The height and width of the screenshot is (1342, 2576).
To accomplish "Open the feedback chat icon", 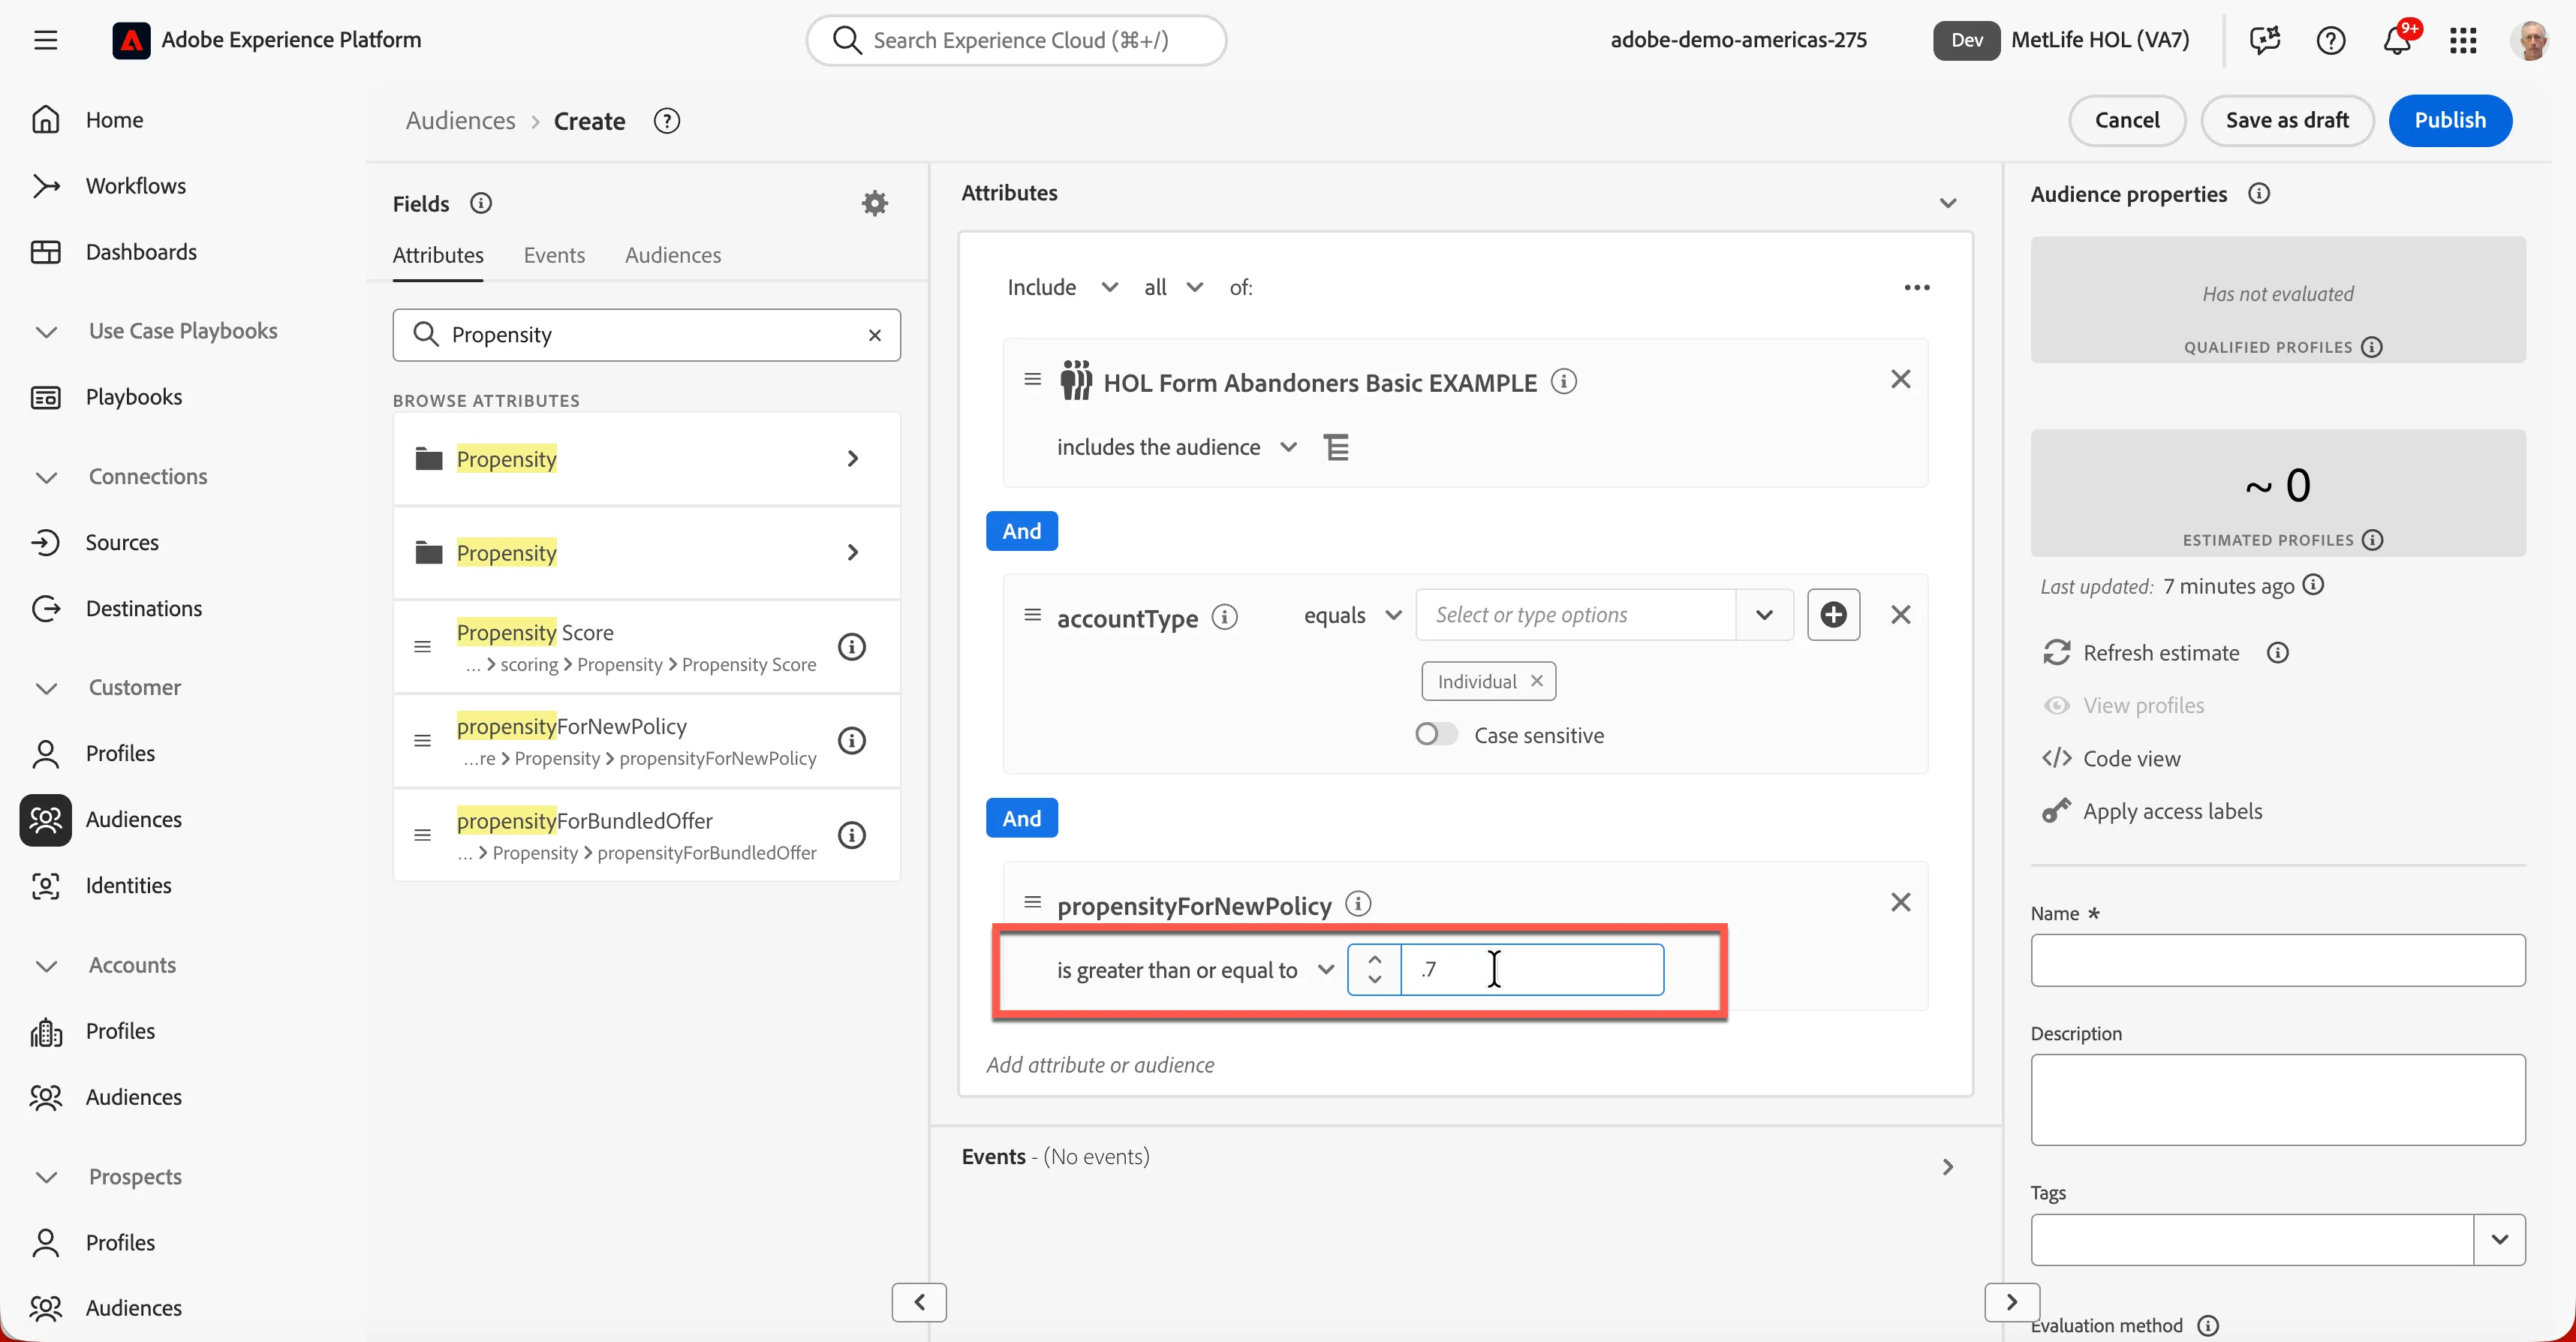I will click(2265, 40).
